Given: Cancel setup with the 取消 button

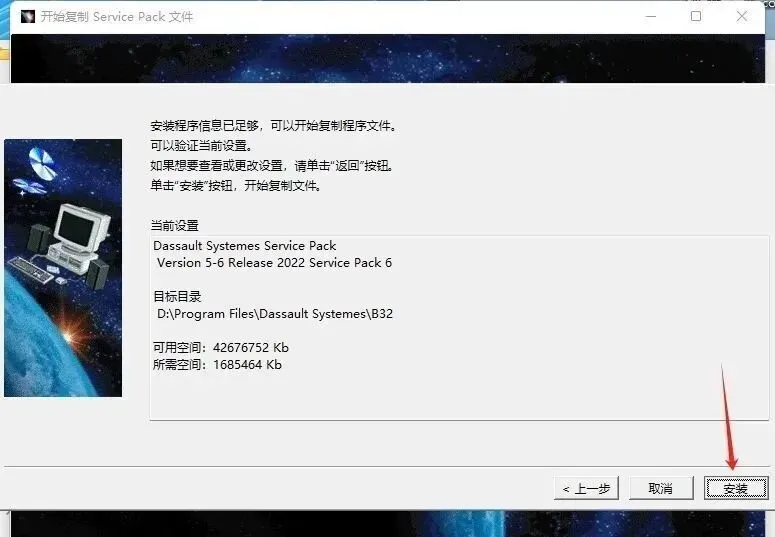Looking at the screenshot, I should 661,489.
